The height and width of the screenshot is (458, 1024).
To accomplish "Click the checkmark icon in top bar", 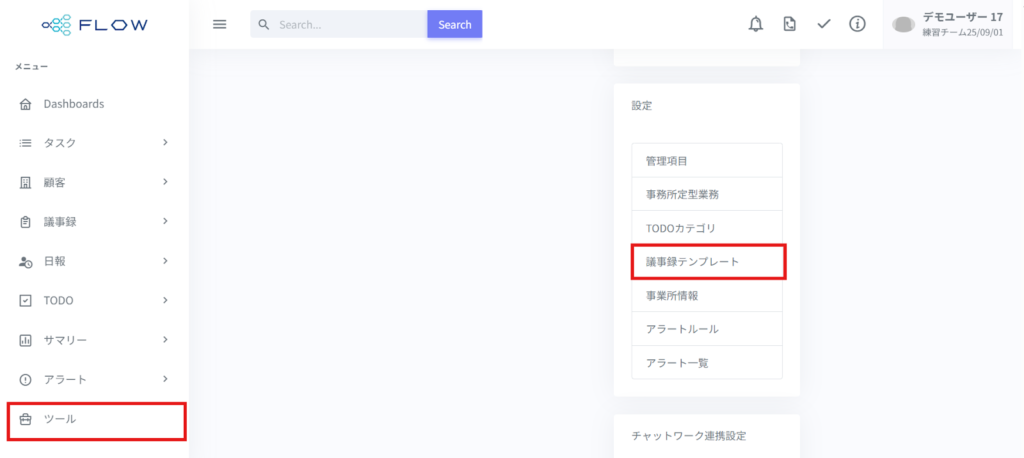I will pyautogui.click(x=823, y=24).
